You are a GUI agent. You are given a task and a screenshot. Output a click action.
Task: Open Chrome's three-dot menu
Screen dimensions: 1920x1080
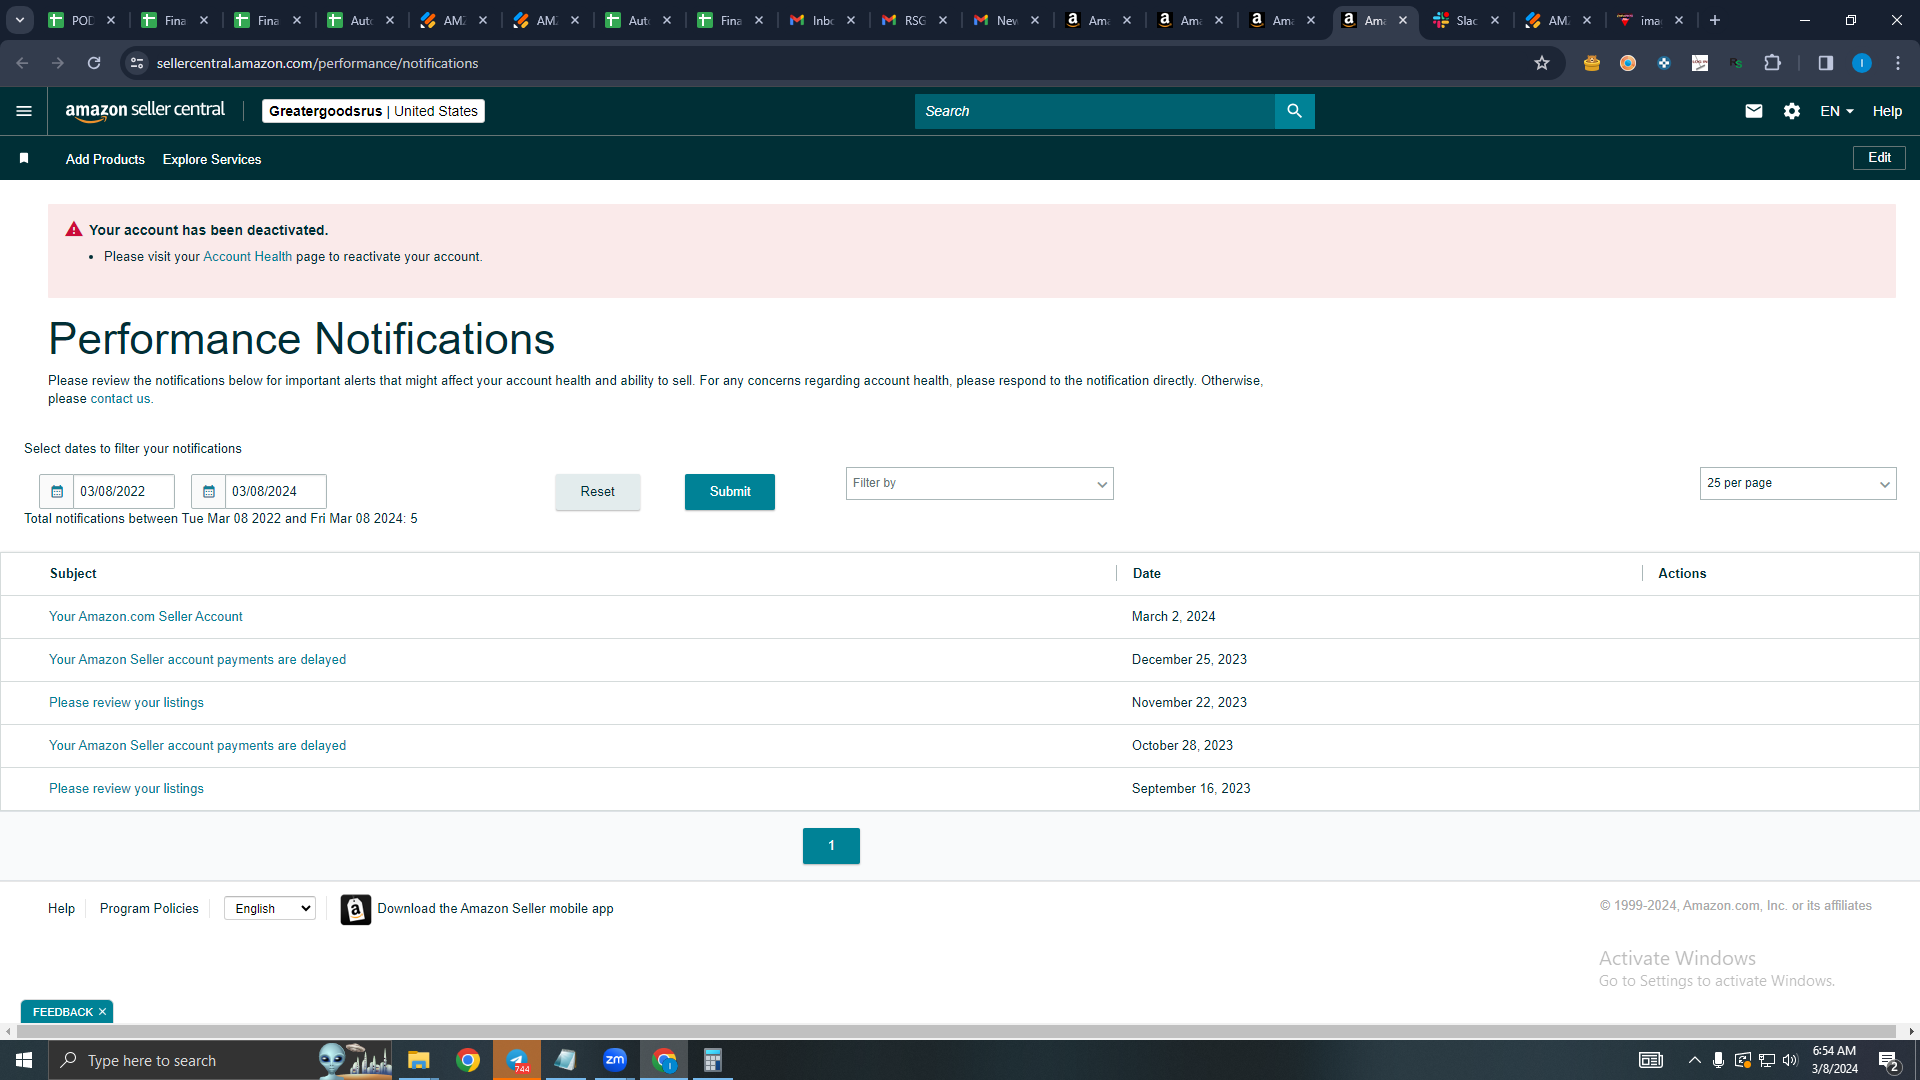tap(1897, 63)
